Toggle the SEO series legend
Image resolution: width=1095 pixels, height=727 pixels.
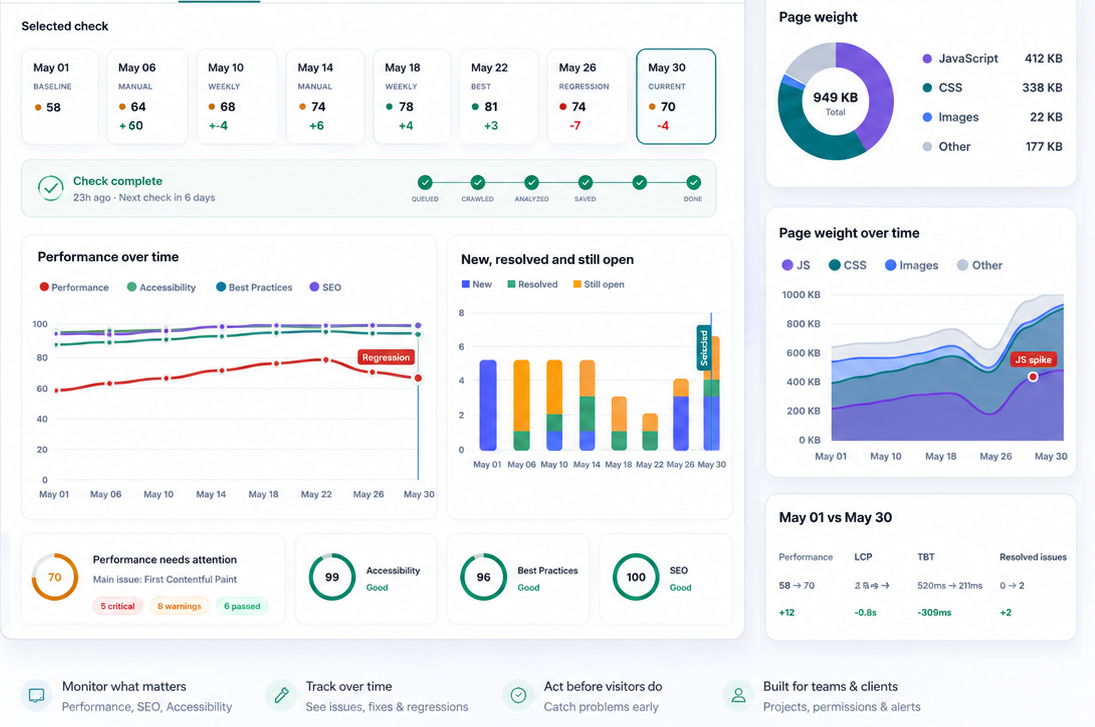tap(325, 287)
